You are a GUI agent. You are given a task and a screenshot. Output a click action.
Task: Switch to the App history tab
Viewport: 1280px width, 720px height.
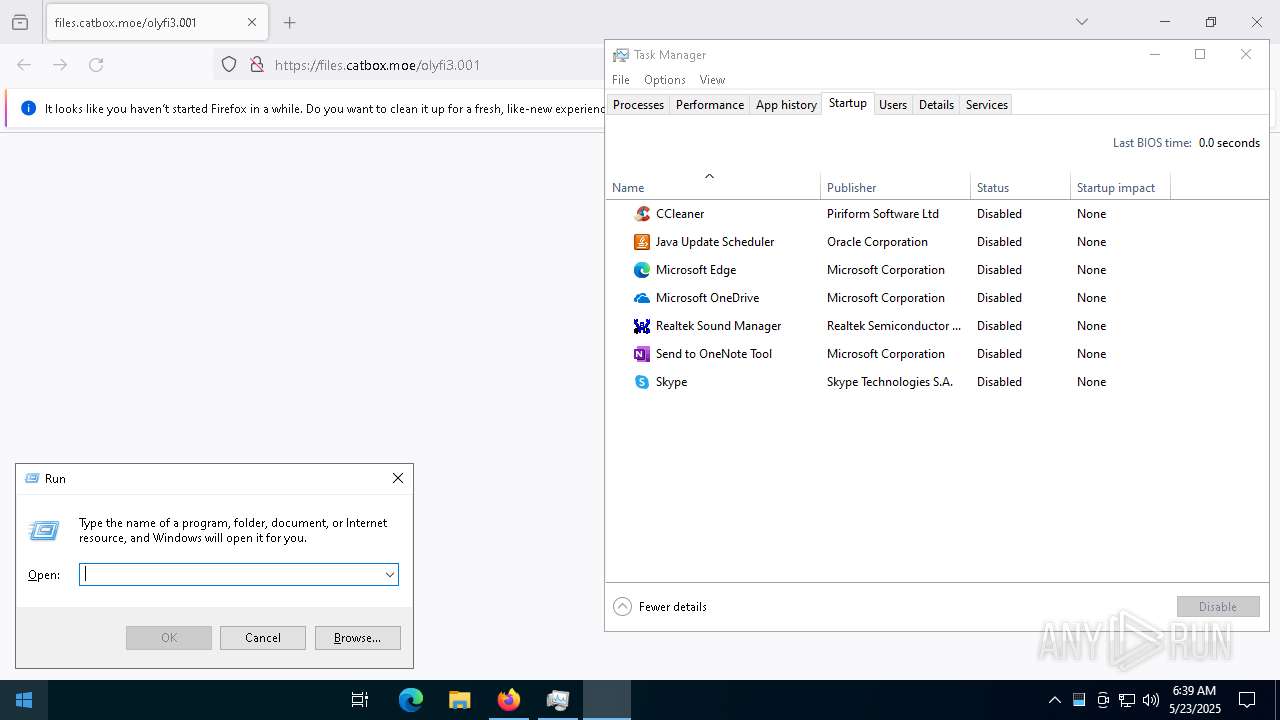[786, 105]
